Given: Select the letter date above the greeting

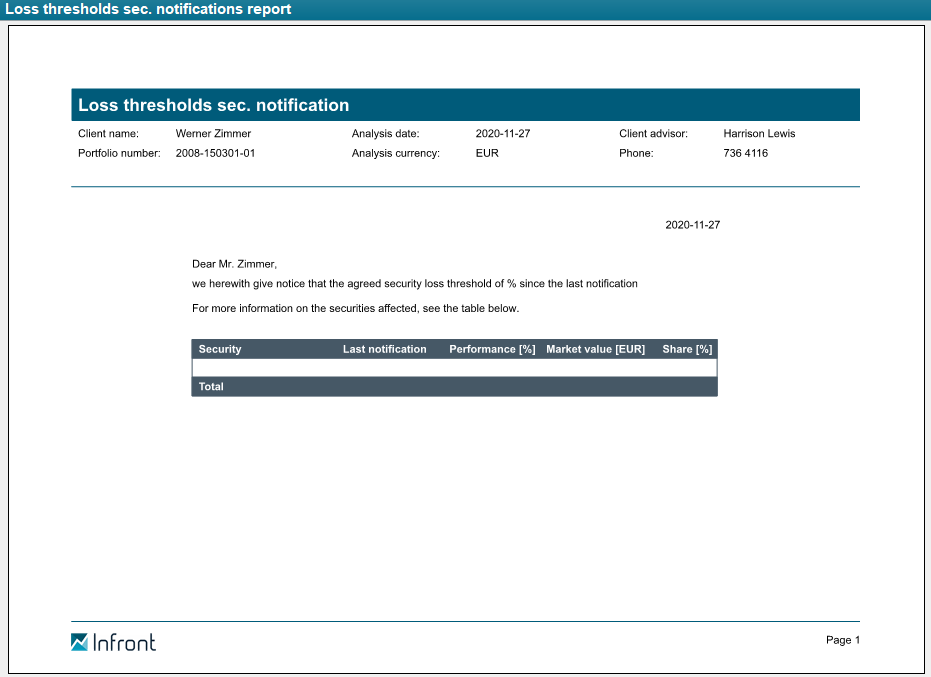Looking at the screenshot, I should tap(692, 225).
